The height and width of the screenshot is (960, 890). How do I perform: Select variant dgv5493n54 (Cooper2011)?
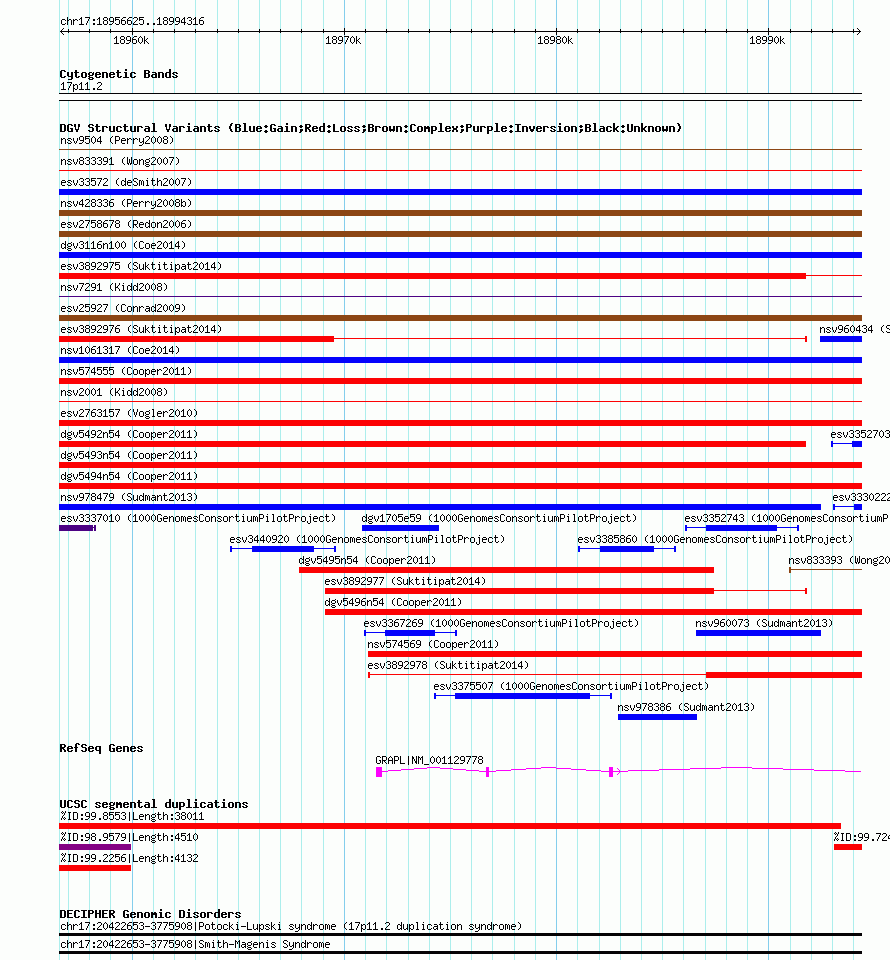(x=129, y=455)
